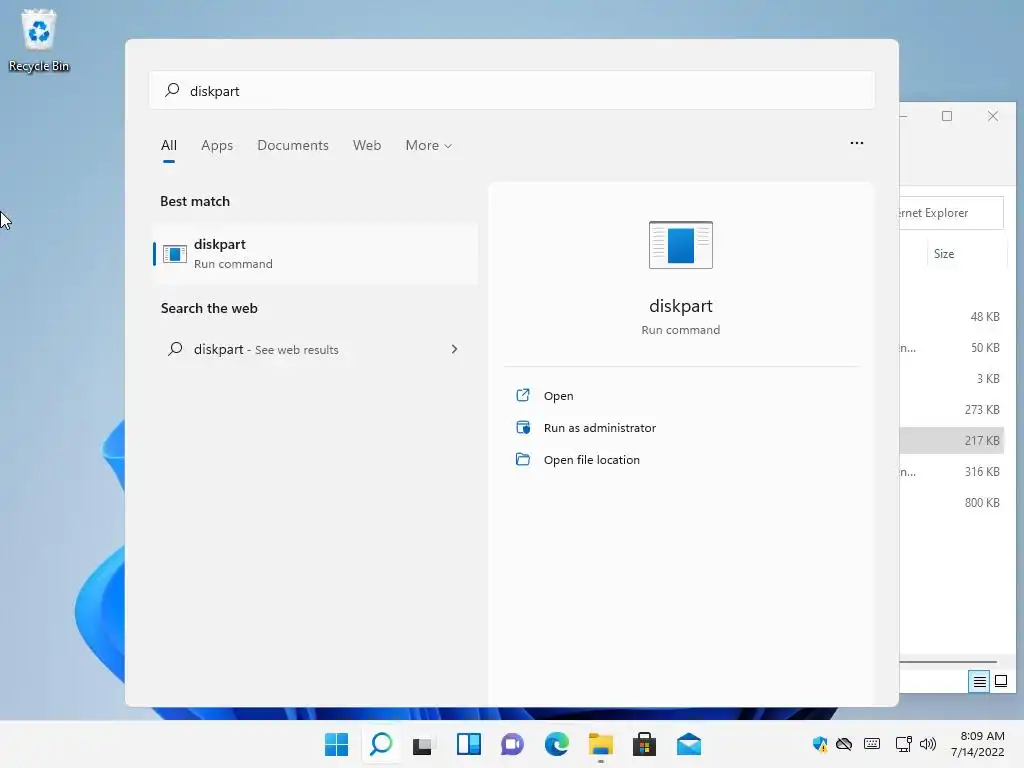Switch Explorer to details view icon

point(979,682)
